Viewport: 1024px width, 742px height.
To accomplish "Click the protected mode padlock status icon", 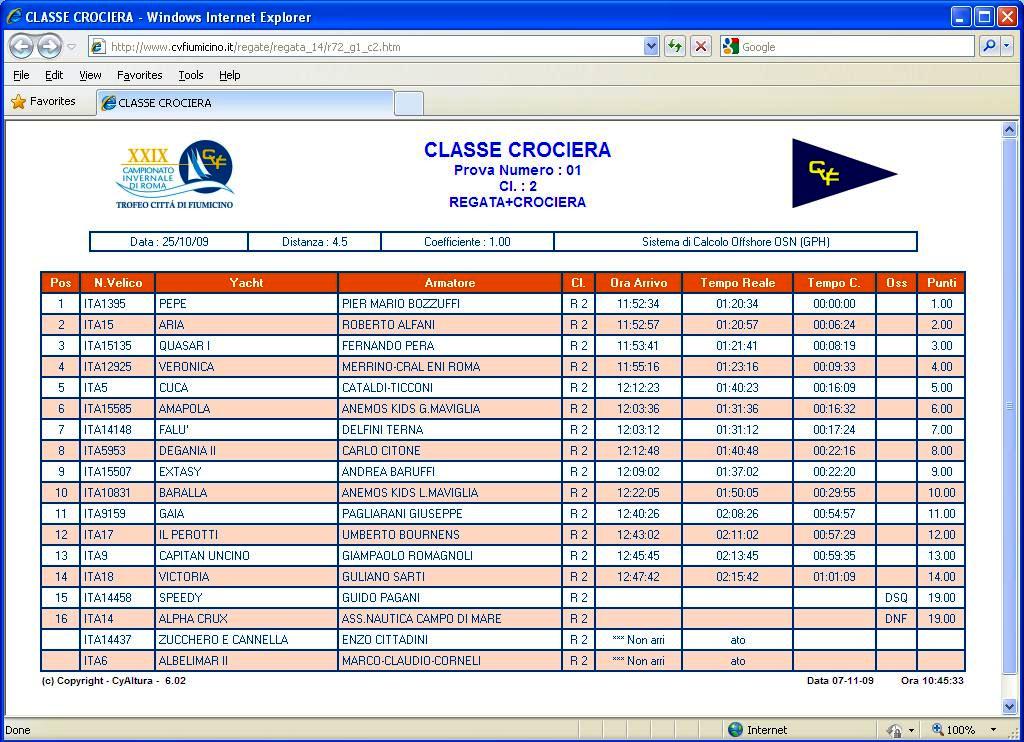I will tap(894, 730).
